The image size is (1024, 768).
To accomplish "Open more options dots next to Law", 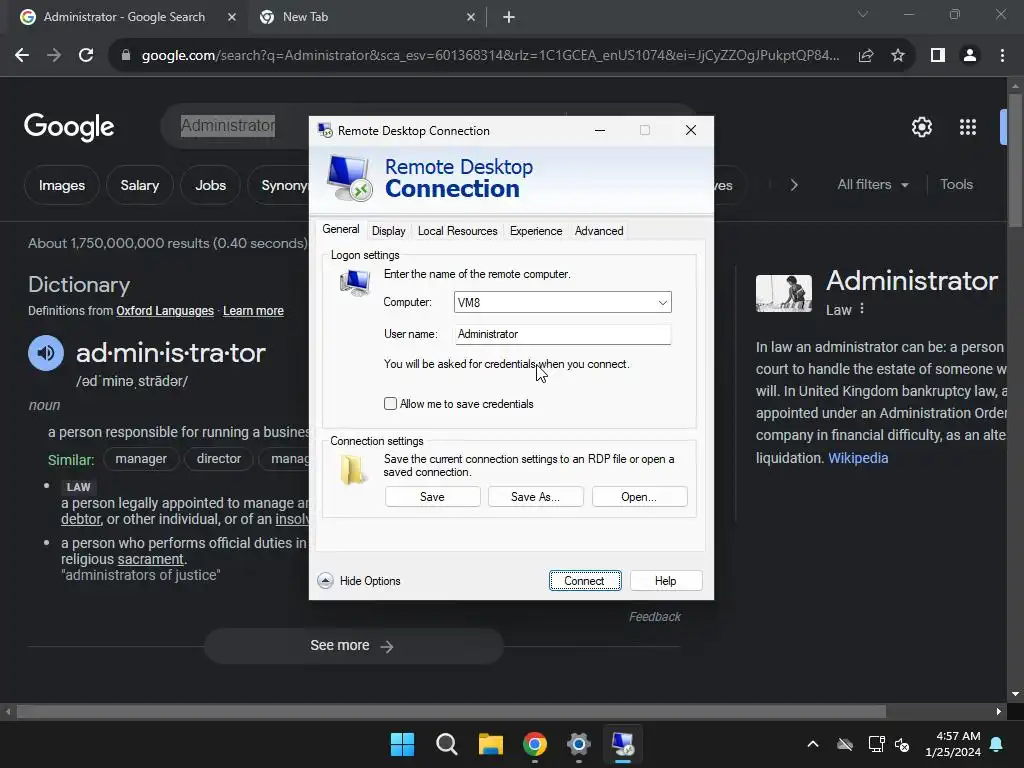I will click(x=862, y=308).
